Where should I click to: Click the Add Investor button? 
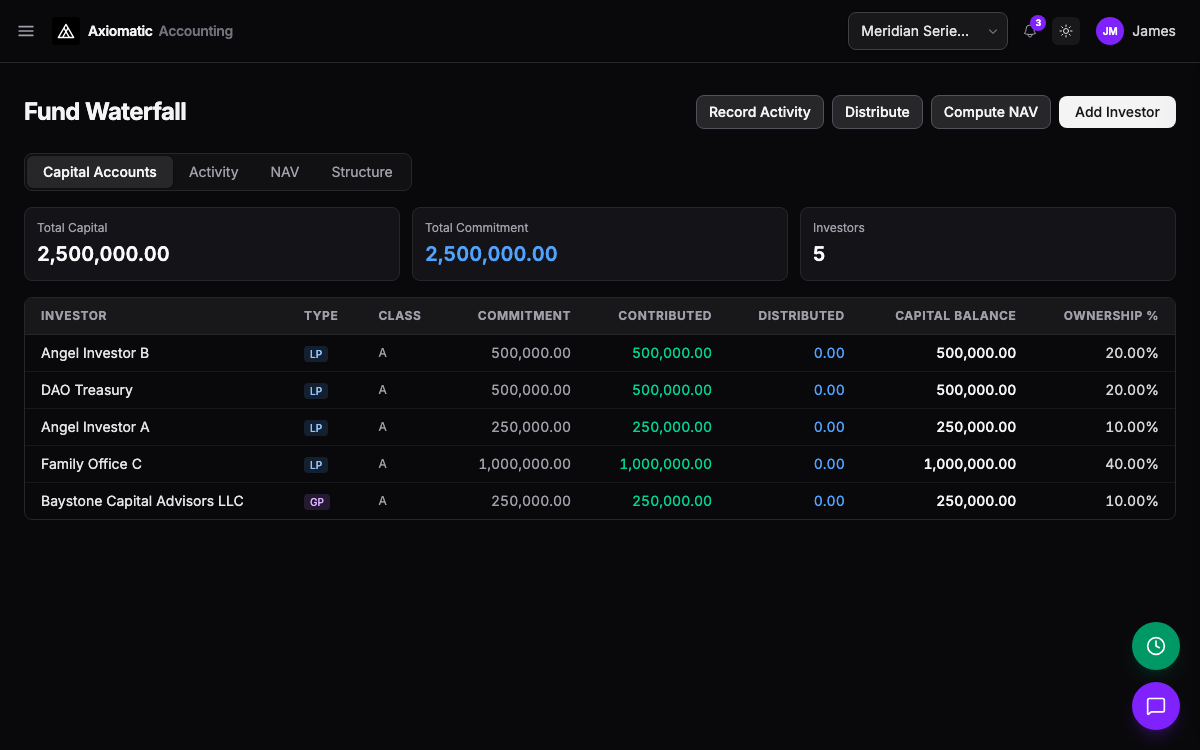[1117, 112]
